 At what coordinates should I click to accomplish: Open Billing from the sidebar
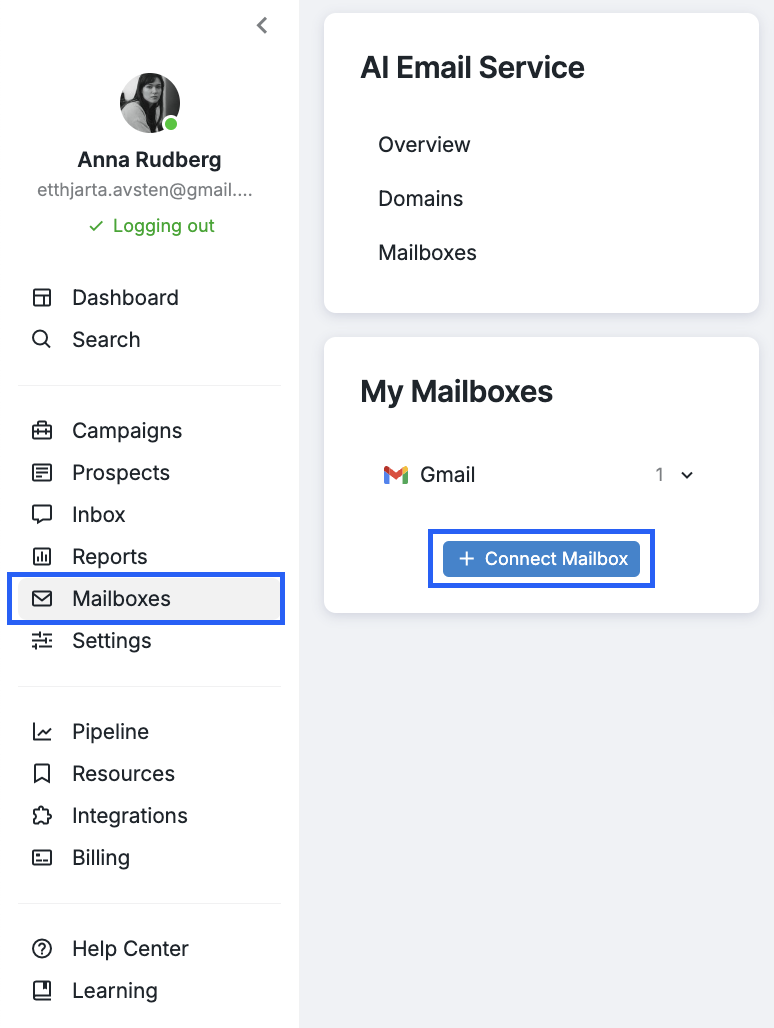click(x=100, y=858)
